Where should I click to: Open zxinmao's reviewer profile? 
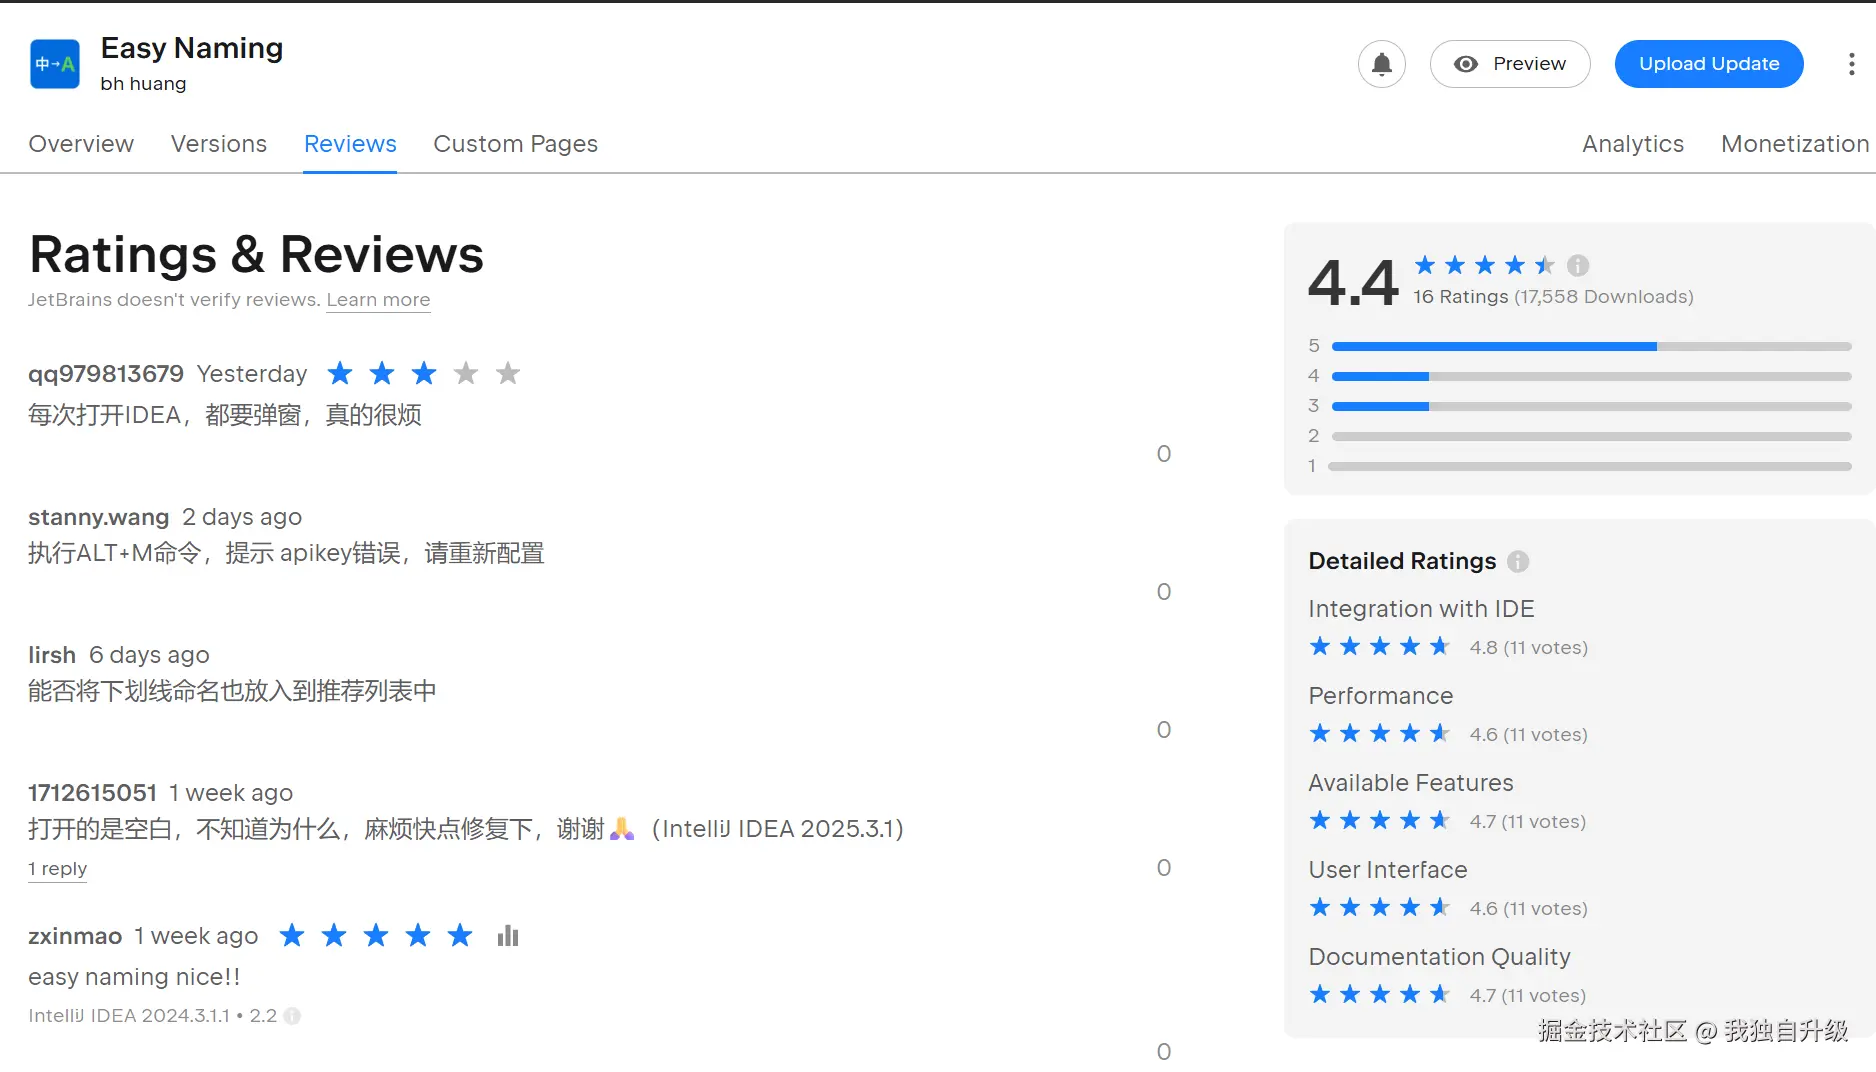[75, 936]
